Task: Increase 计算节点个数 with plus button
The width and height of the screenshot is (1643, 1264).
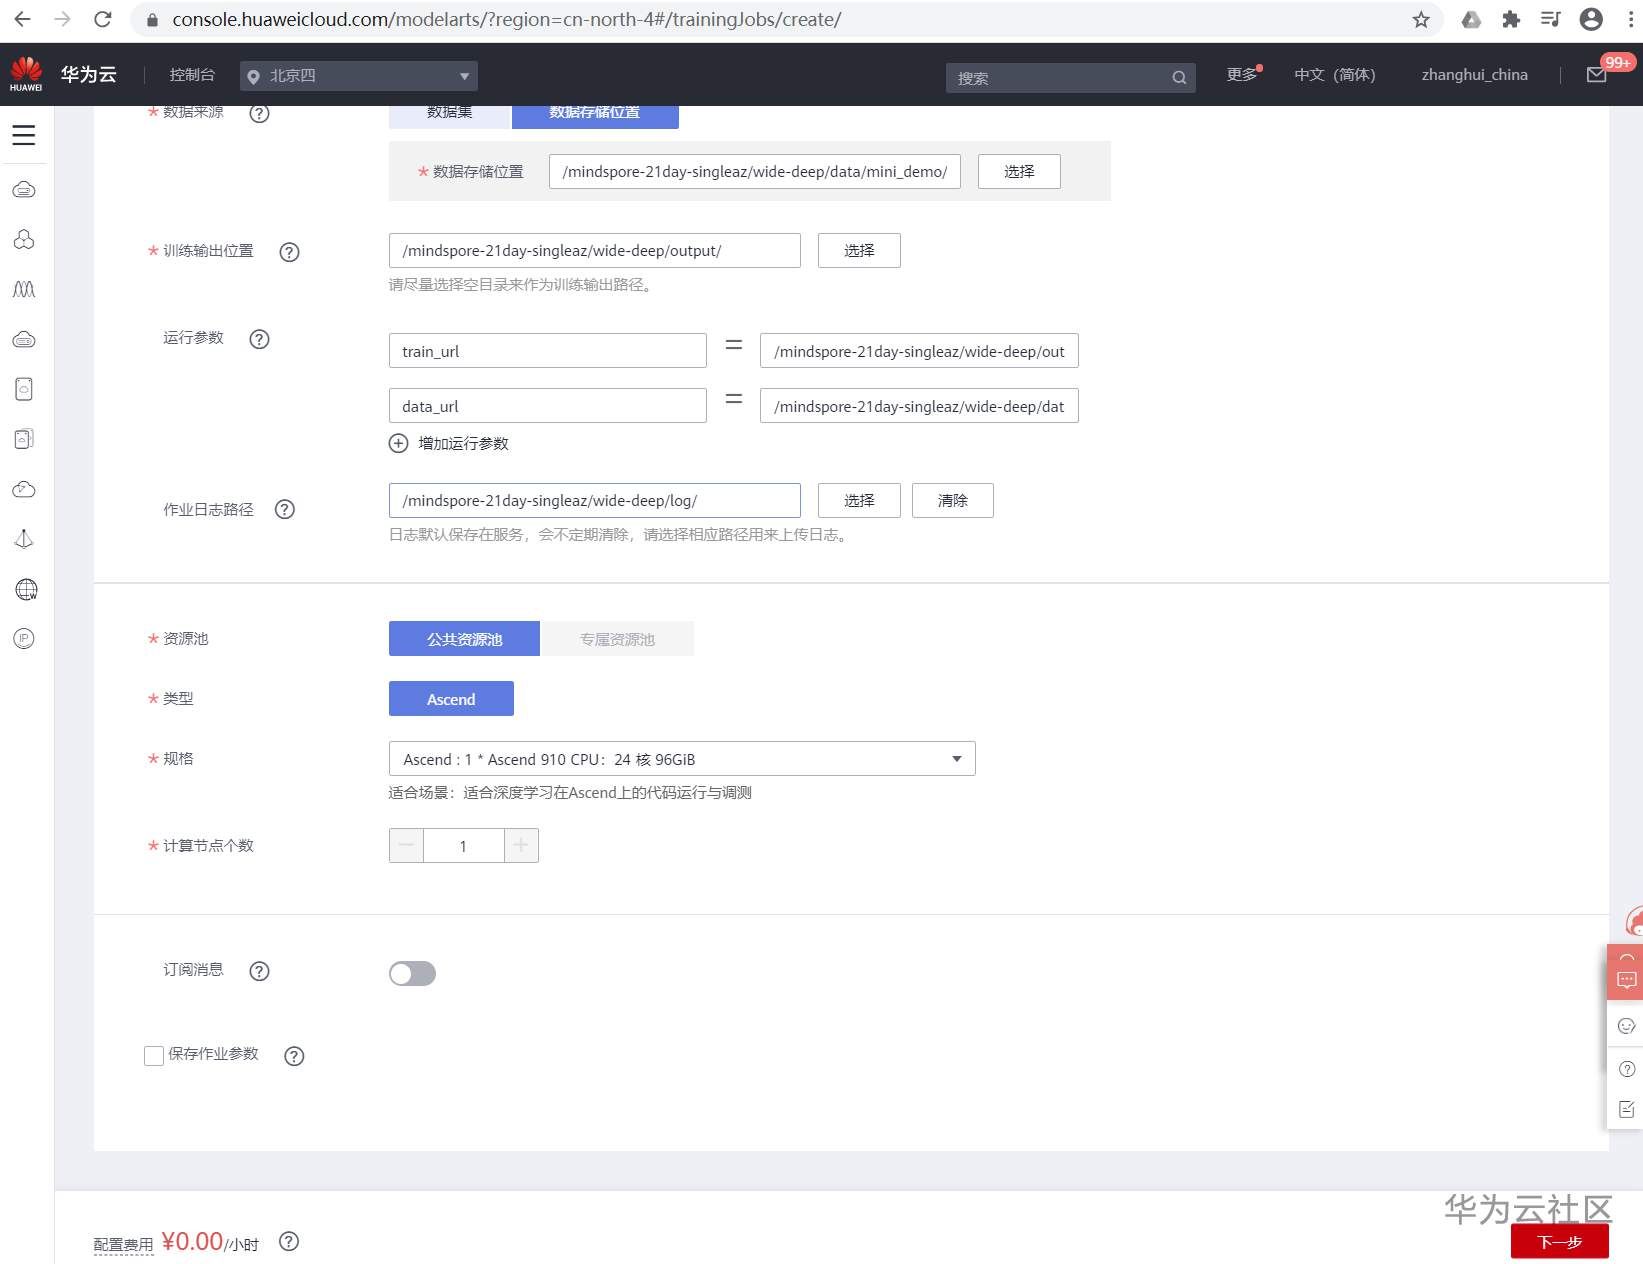Action: pyautogui.click(x=521, y=846)
